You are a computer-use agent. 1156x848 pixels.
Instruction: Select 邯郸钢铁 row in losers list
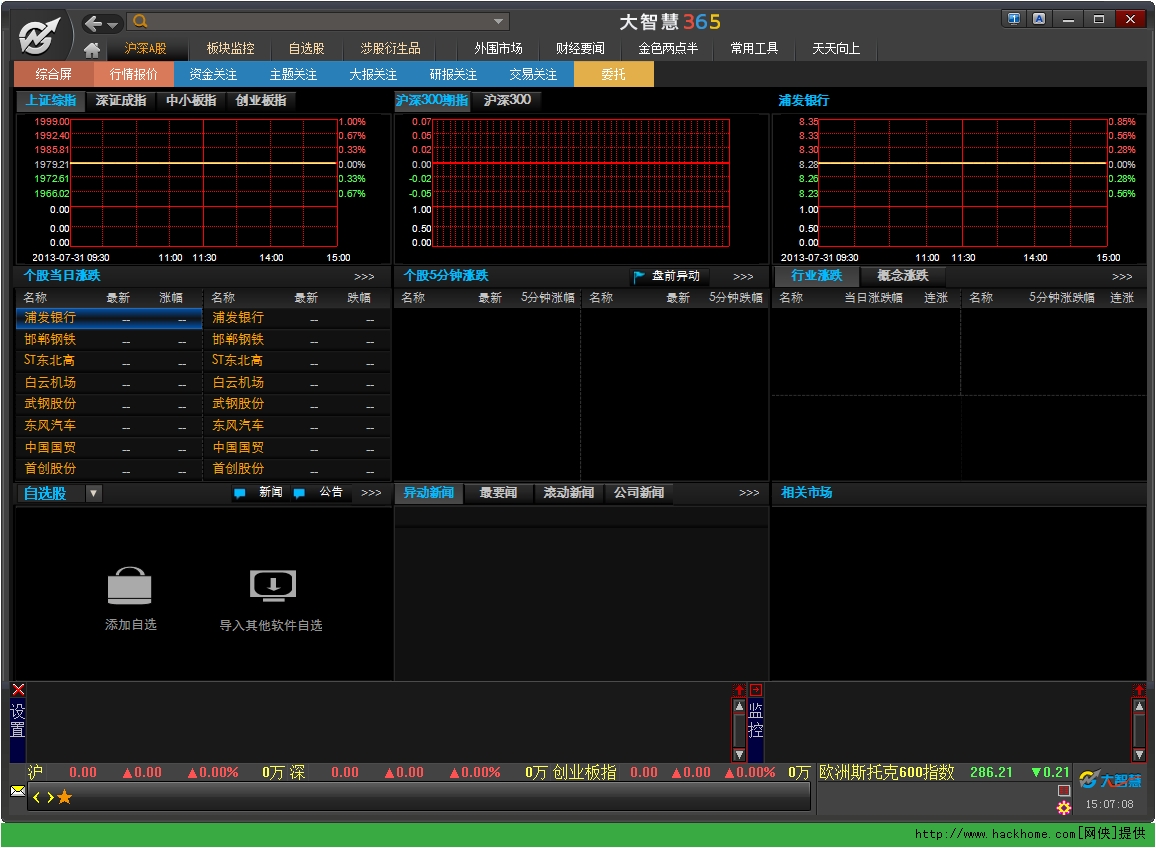pyautogui.click(x=297, y=340)
